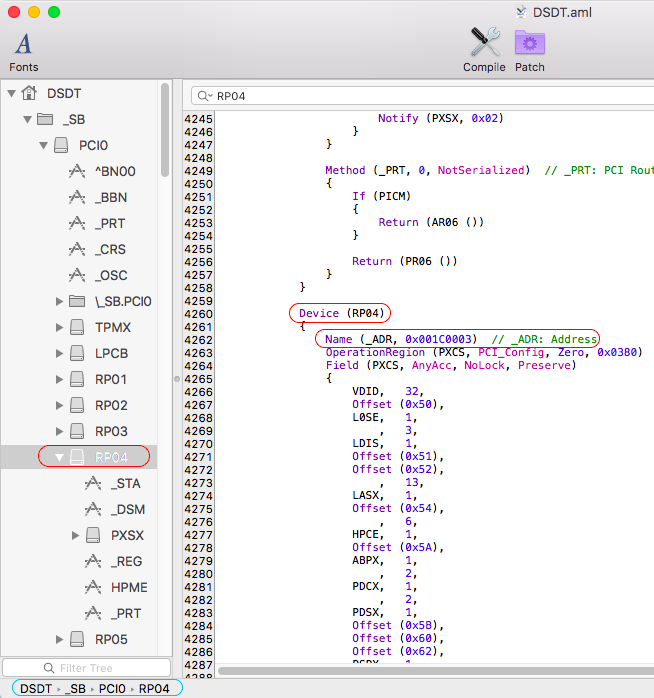Open the Fonts tool in toolbar
Viewport: 654px width, 698px height.
pos(23,44)
